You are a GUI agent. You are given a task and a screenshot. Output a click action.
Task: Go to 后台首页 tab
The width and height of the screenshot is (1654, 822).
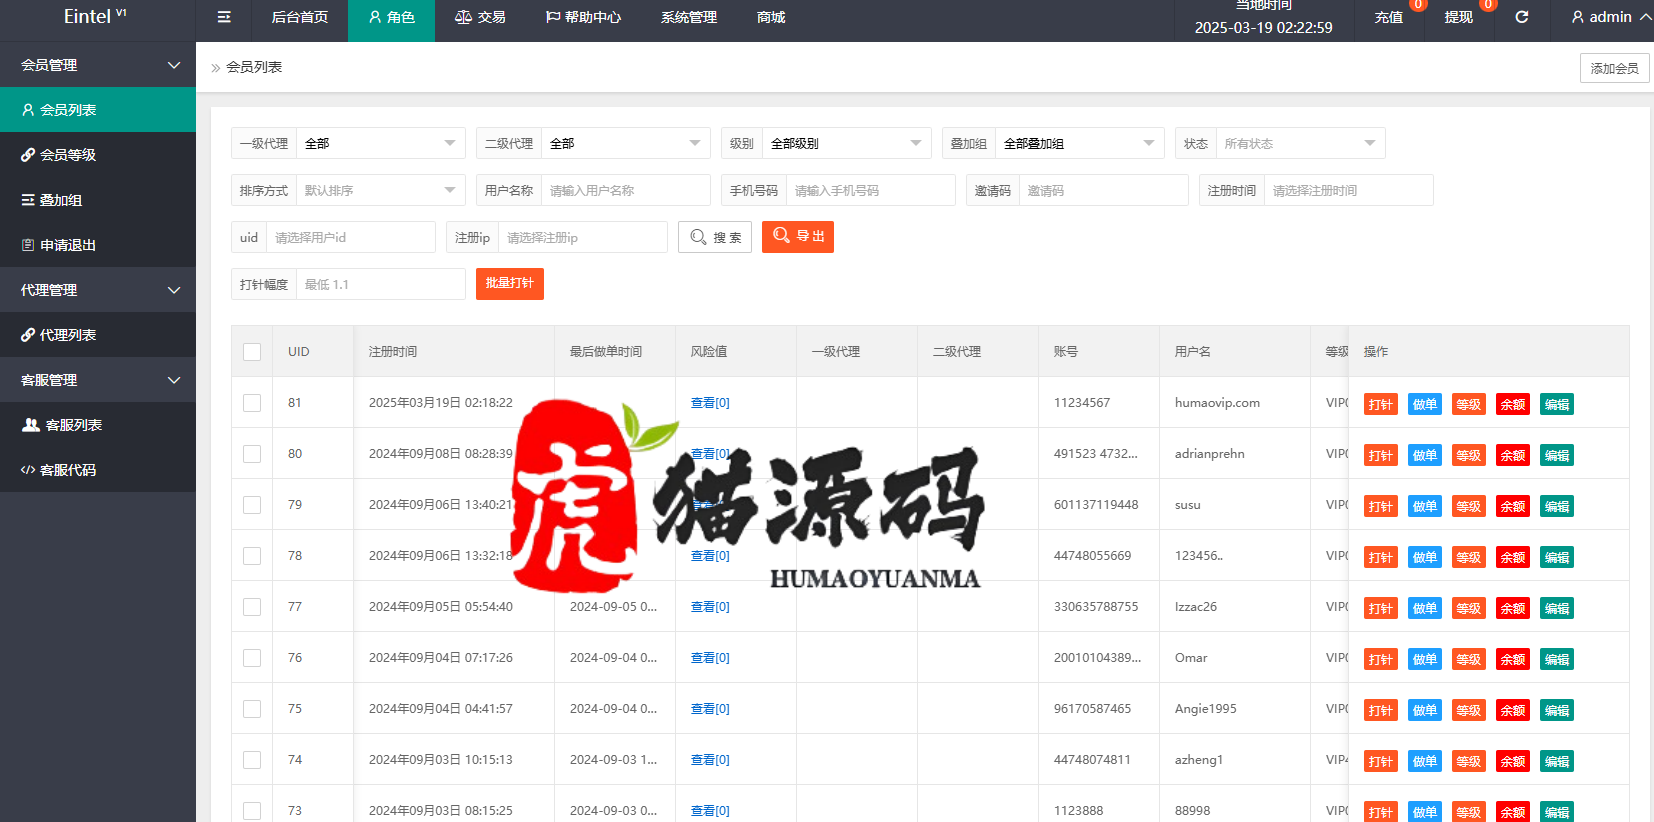[300, 17]
